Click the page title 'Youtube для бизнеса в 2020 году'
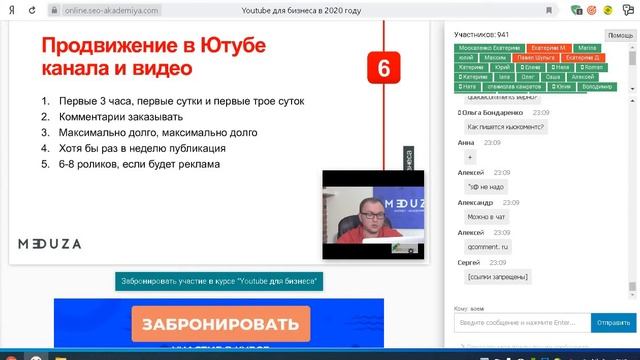 coord(301,11)
